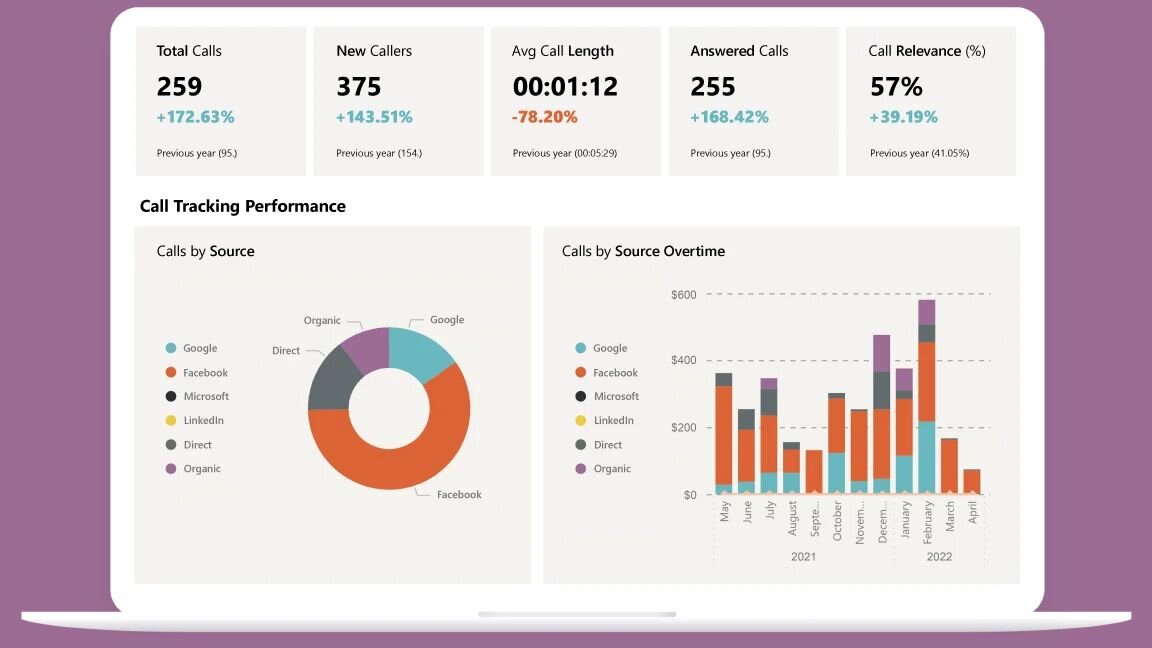Select Microsoft legend entry in Source Overtime chart
Image resolution: width=1152 pixels, height=648 pixels.
coord(615,397)
